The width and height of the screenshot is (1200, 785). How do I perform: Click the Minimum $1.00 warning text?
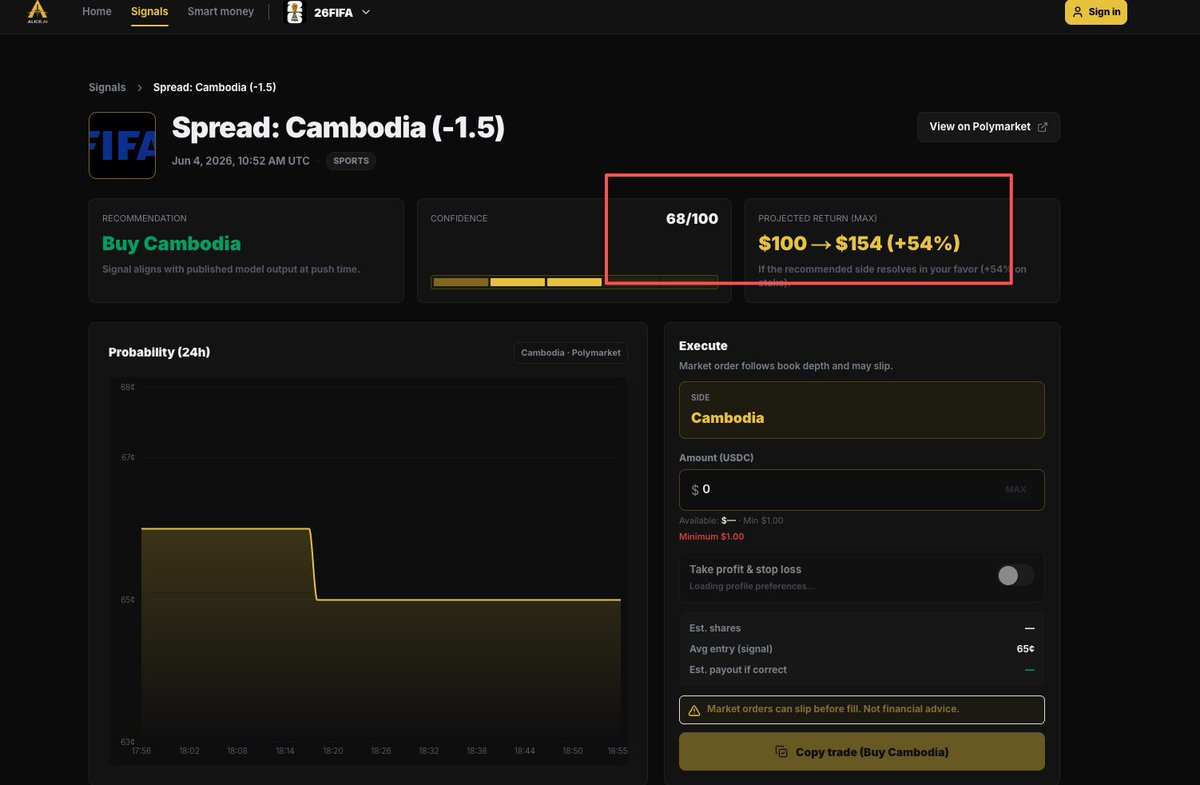tap(711, 537)
